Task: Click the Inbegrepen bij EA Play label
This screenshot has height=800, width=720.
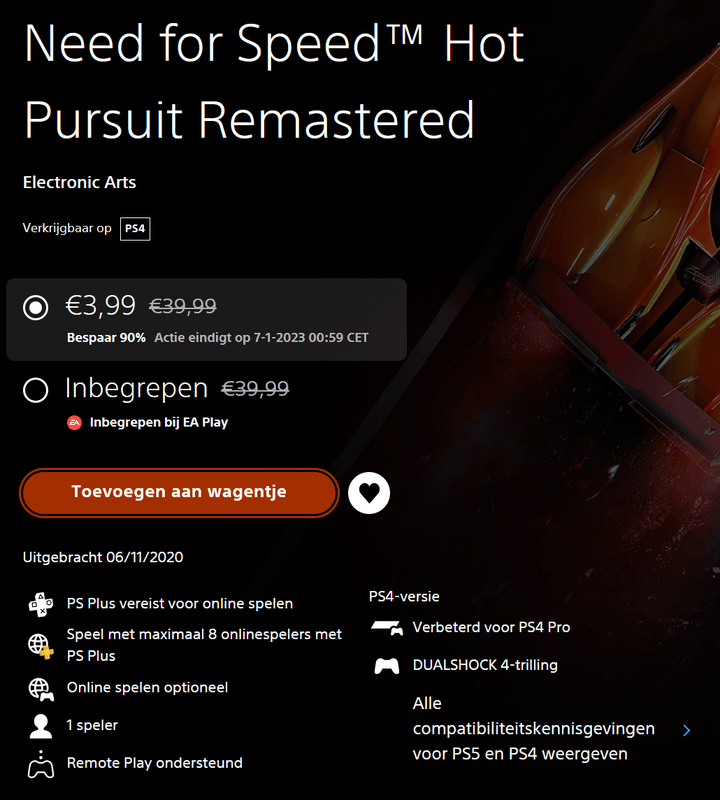Action: coord(159,423)
